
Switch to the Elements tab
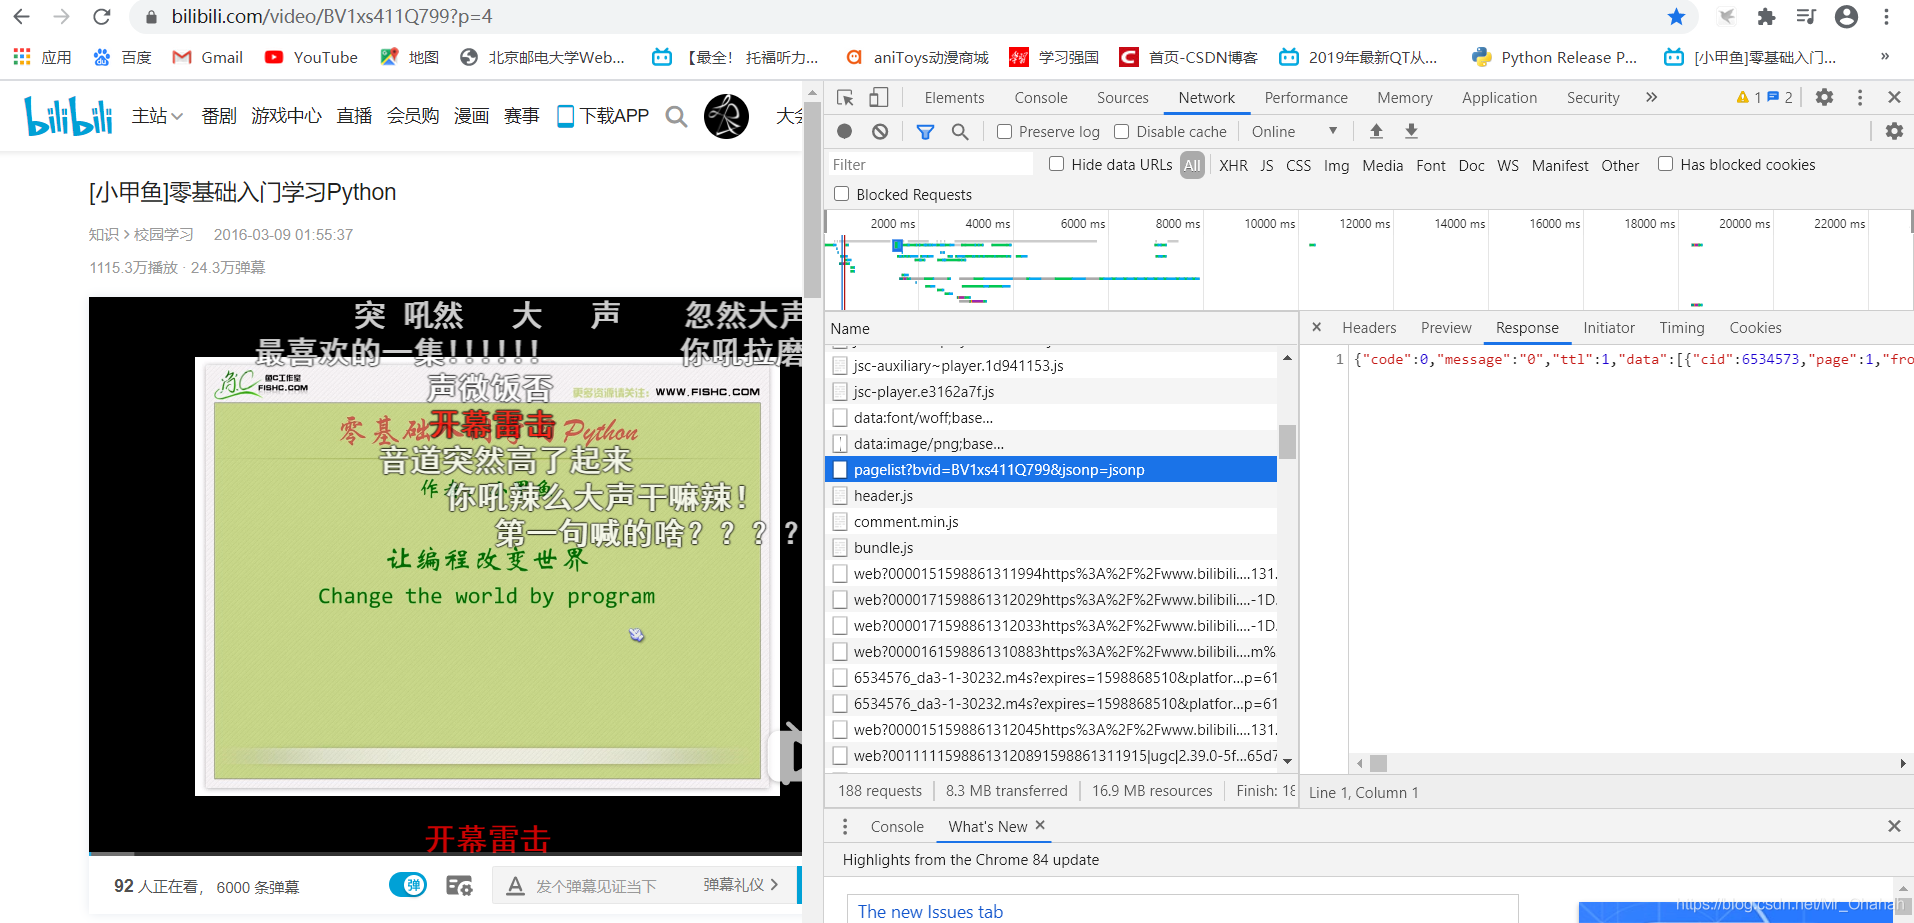click(x=954, y=97)
